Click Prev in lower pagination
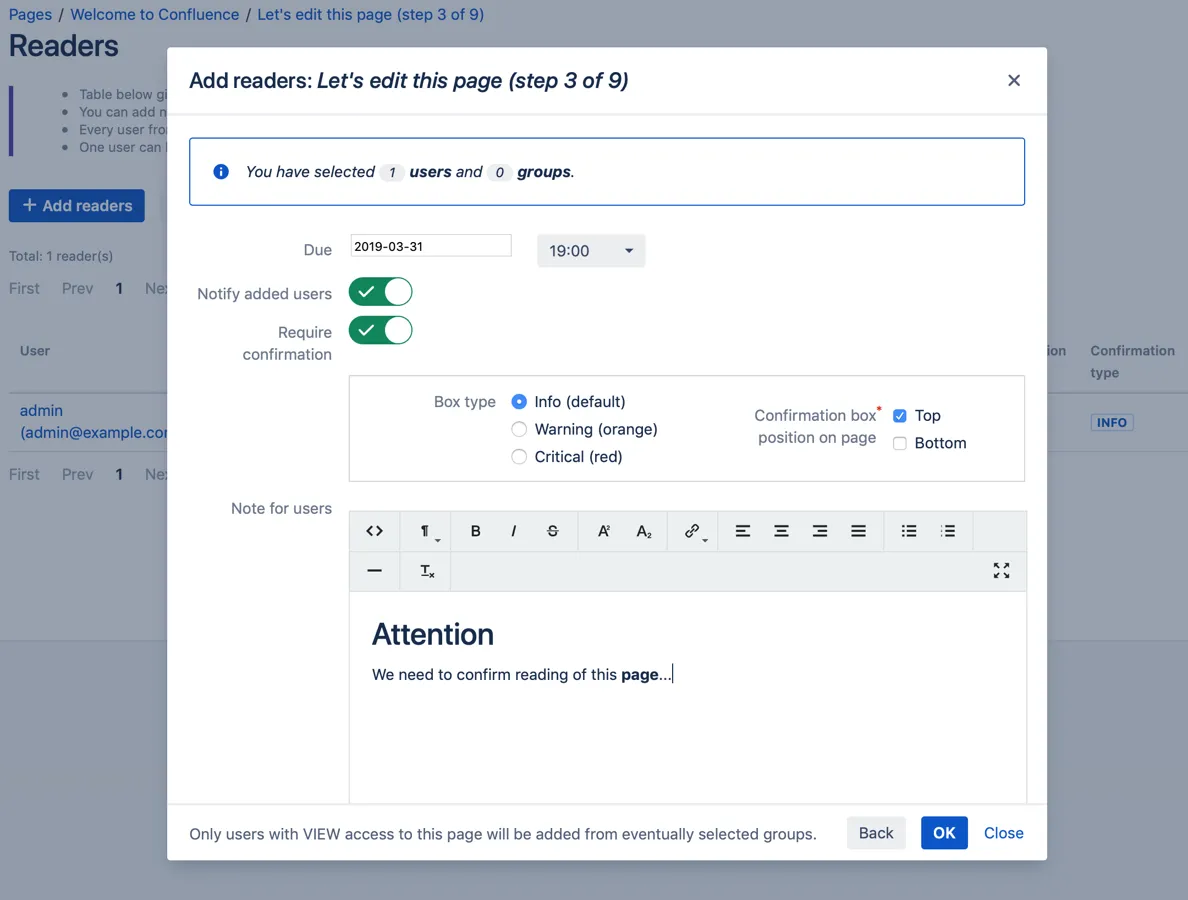Image resolution: width=1188 pixels, height=900 pixels. coord(77,474)
